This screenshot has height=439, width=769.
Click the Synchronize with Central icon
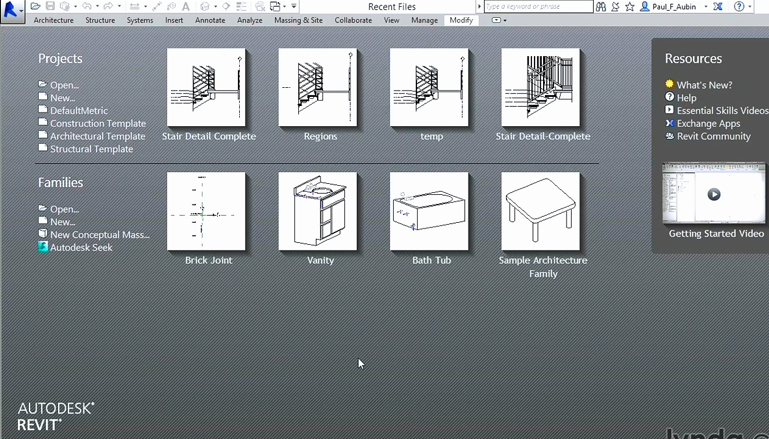point(65,6)
